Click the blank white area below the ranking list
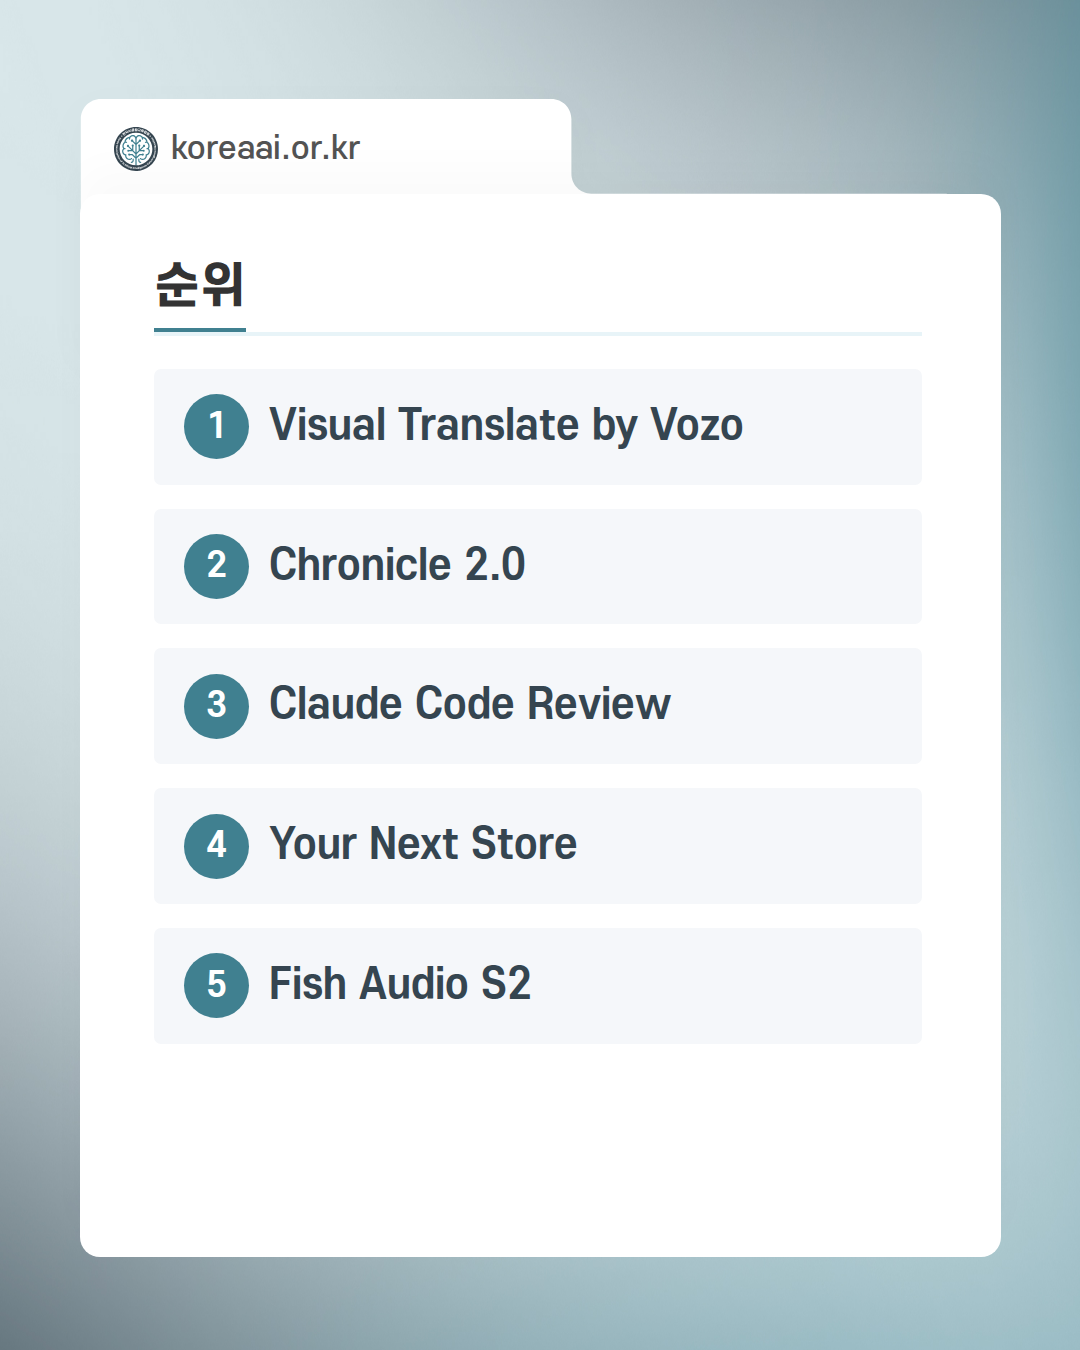This screenshot has height=1350, width=1080. pyautogui.click(x=540, y=1150)
